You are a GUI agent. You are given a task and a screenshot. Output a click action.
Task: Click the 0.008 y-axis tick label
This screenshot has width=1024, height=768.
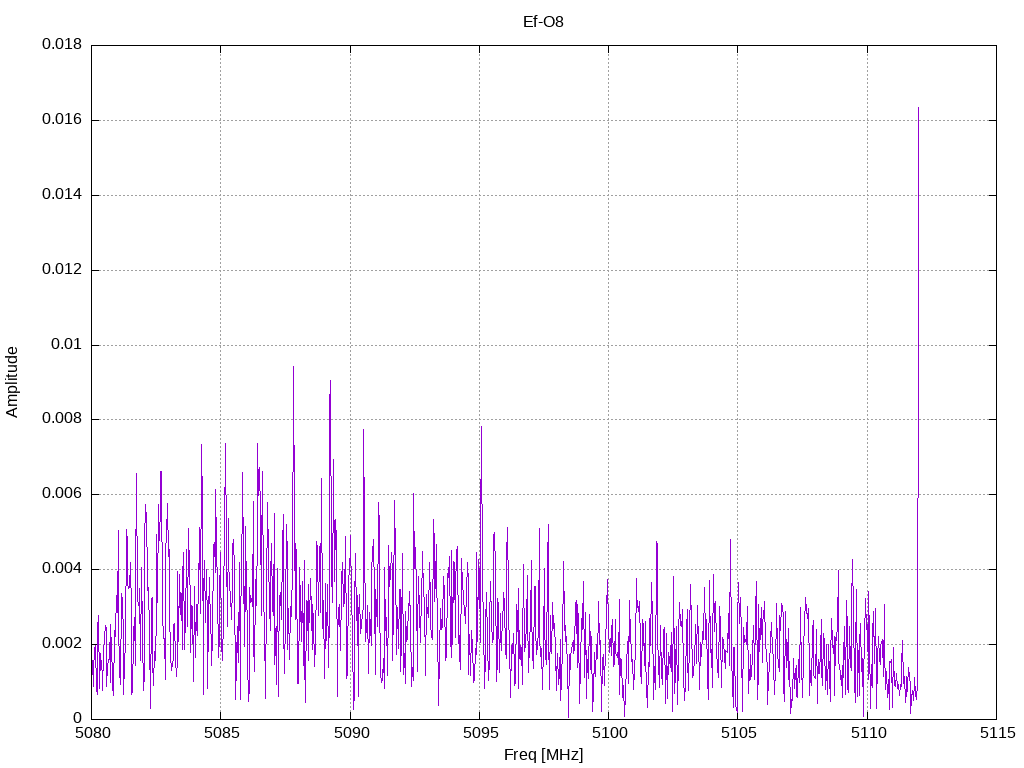[62, 419]
